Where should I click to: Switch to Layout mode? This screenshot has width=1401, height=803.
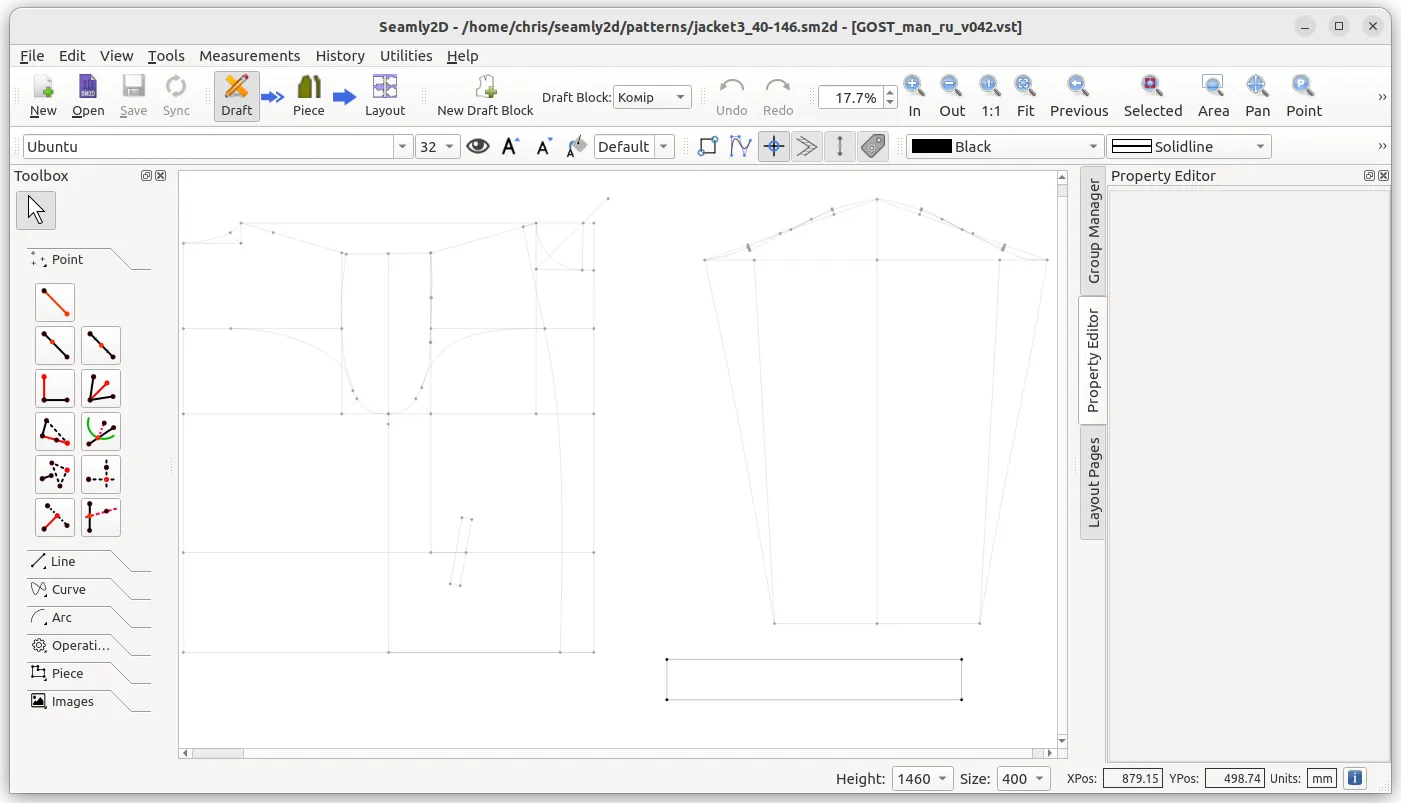pos(385,97)
